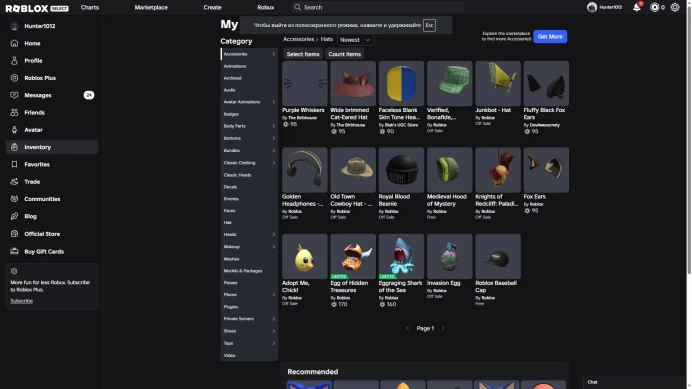This screenshot has width=692, height=389.
Task: Click the Favorites bookmark icon in sidebar
Action: [x=15, y=164]
